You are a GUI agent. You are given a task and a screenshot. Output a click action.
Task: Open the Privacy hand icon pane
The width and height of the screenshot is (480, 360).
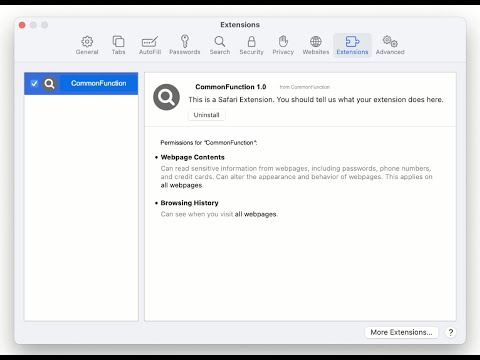tap(283, 45)
